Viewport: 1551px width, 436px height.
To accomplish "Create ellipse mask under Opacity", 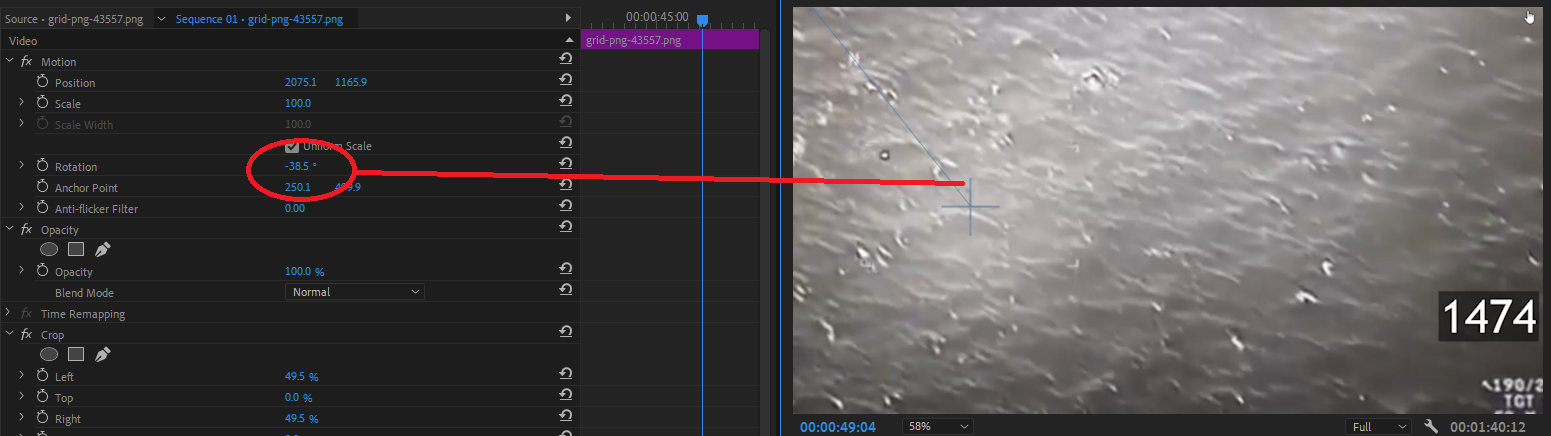I will 49,250.
